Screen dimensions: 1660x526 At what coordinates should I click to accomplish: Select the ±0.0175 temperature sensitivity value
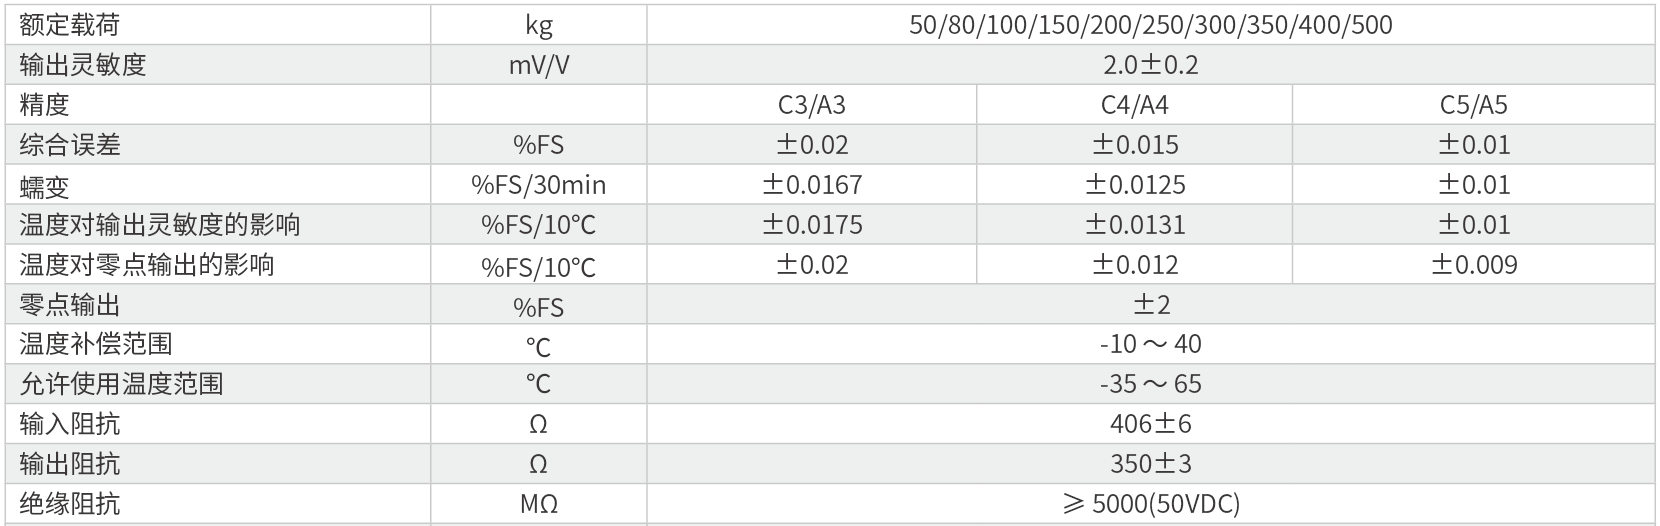[811, 225]
